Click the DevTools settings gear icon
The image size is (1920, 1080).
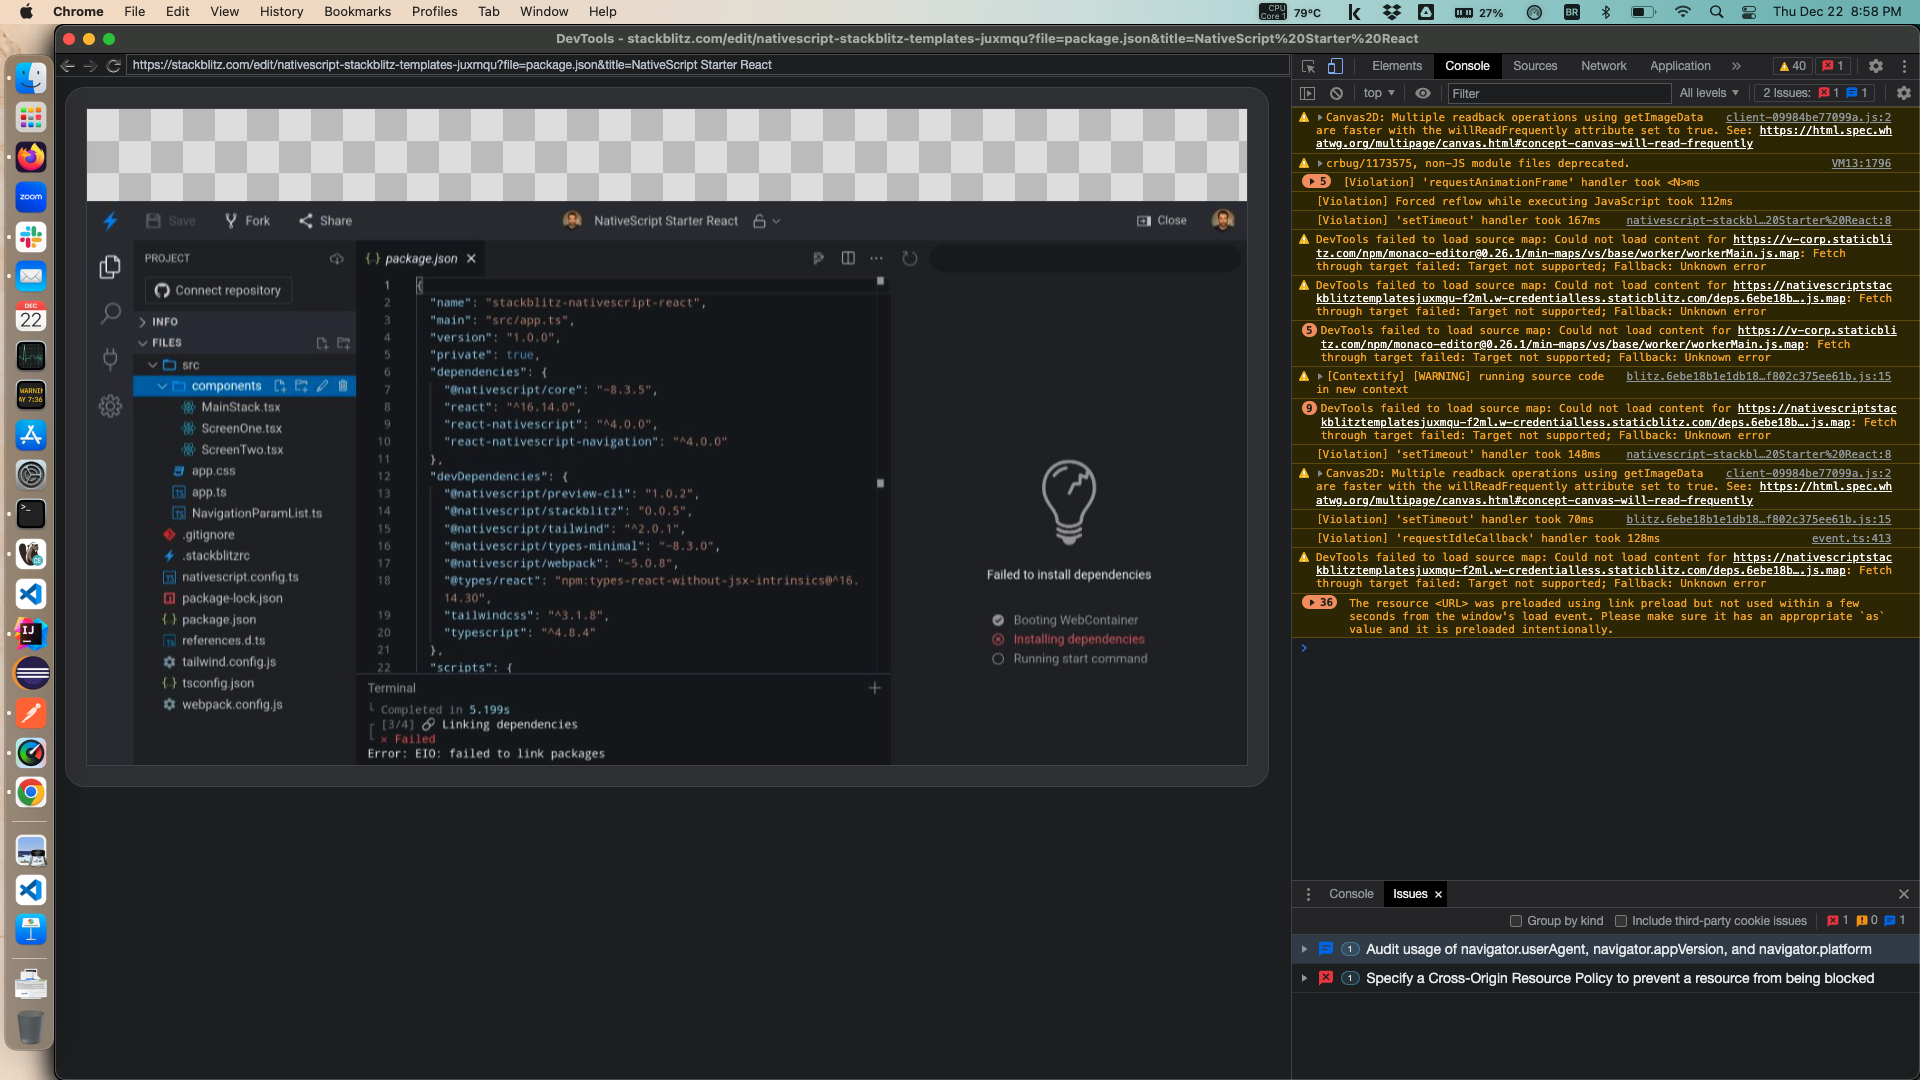pyautogui.click(x=1876, y=66)
